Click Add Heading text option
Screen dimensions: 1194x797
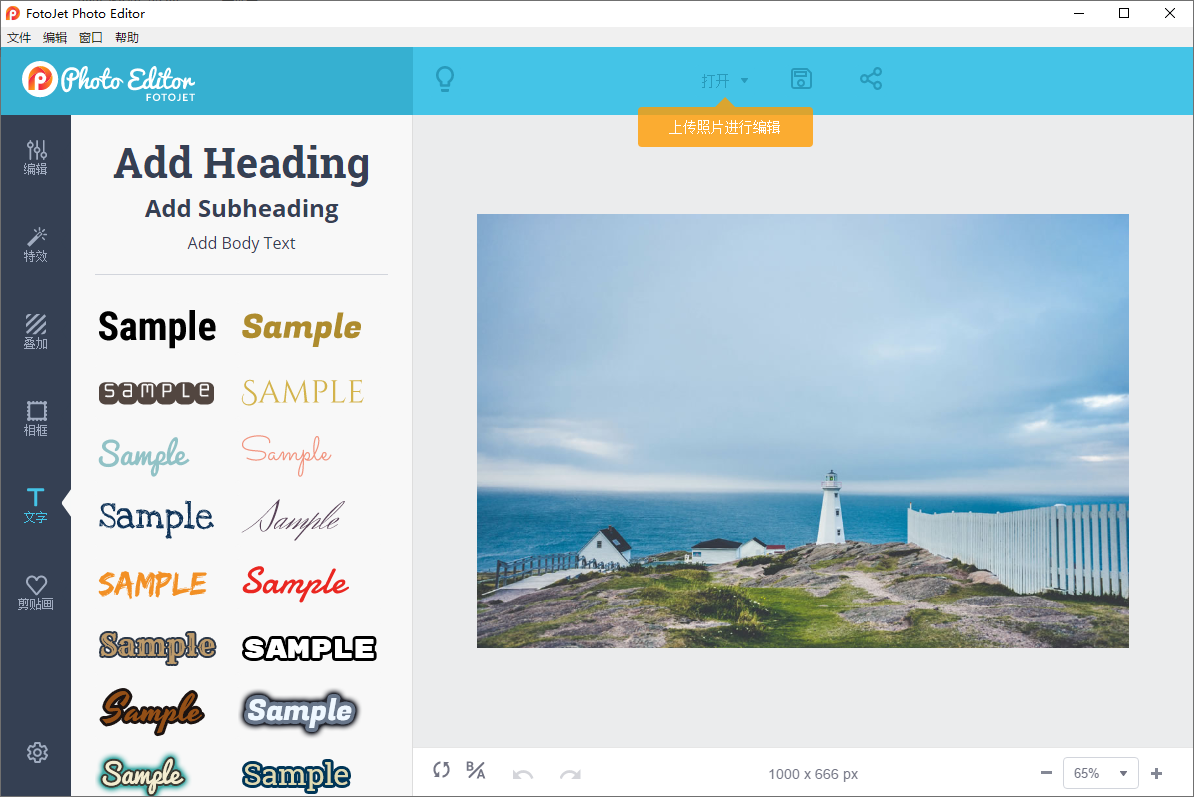coord(242,164)
